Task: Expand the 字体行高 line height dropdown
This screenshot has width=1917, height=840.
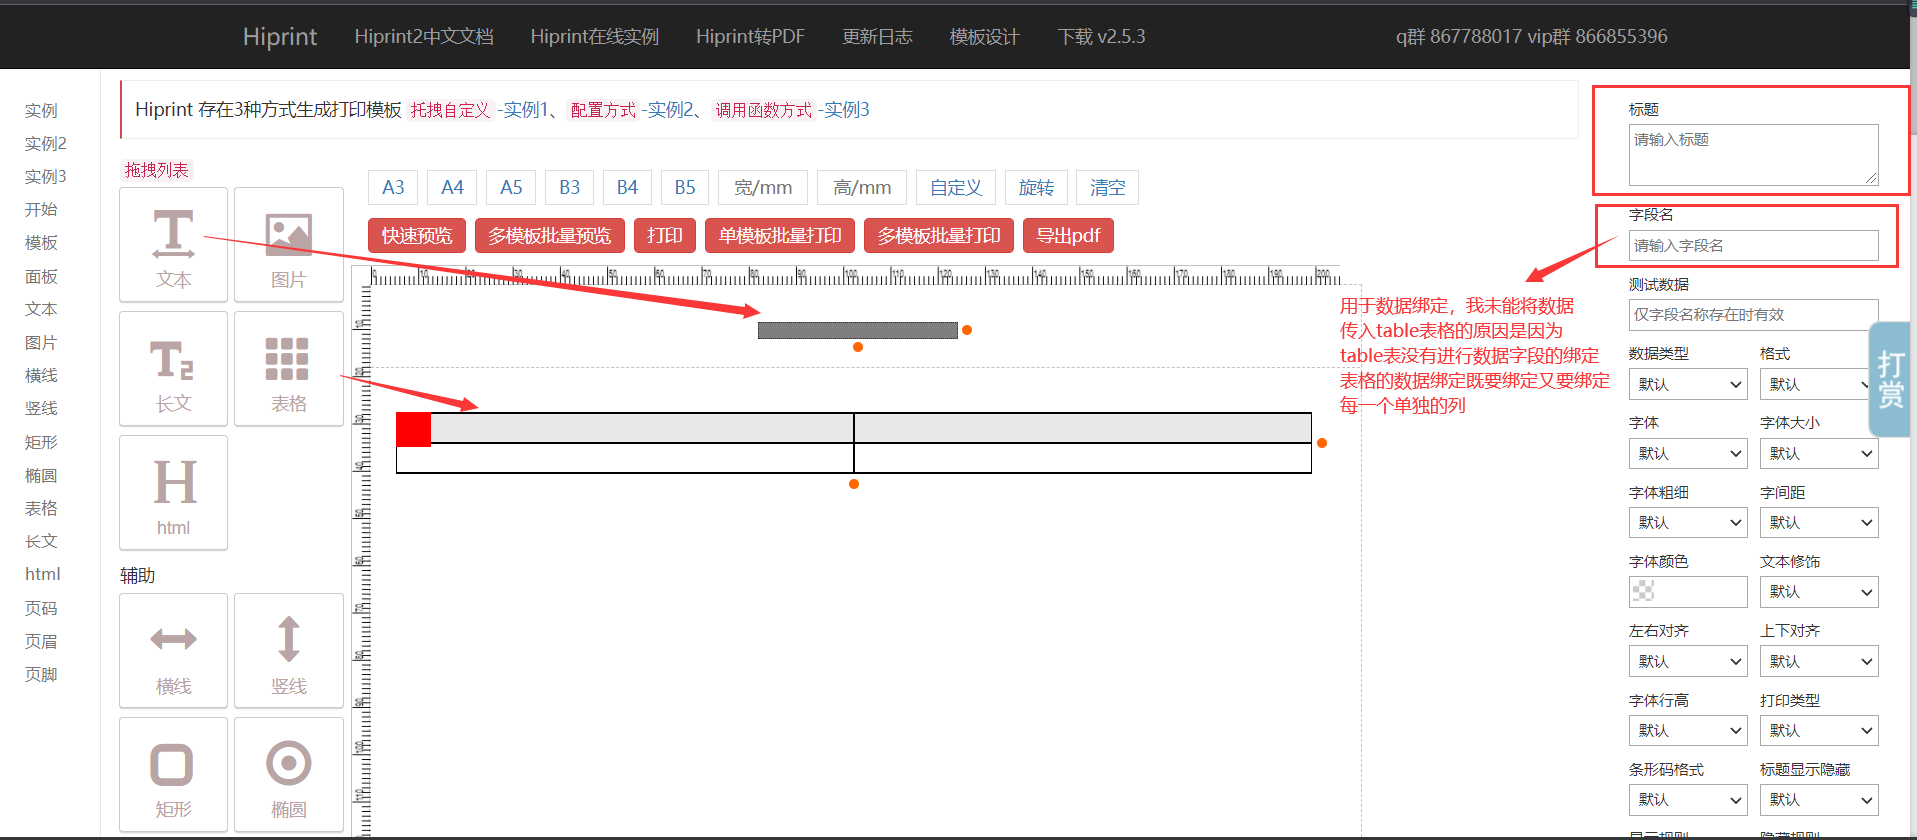Action: click(x=1688, y=730)
